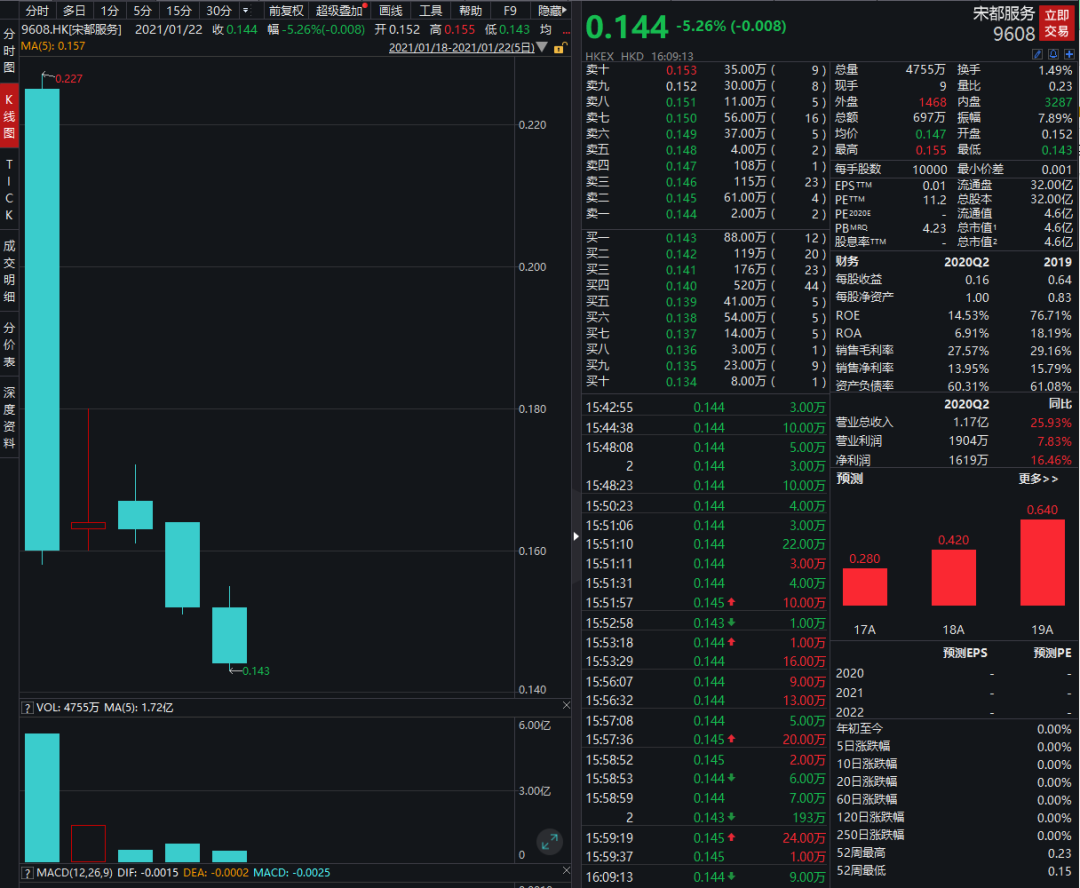Image resolution: width=1080 pixels, height=888 pixels.
Task: Click the 立即交易 trade button
Action: 1057,23
